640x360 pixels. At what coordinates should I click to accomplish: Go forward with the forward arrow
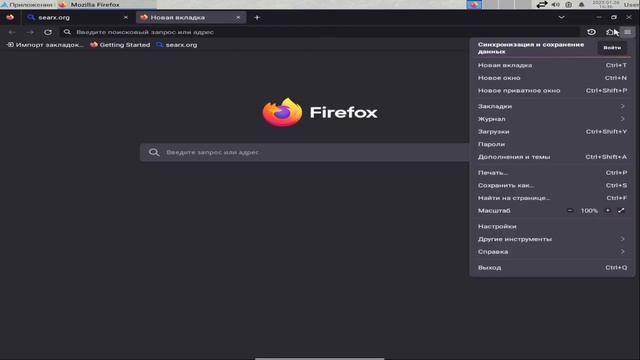(x=30, y=32)
